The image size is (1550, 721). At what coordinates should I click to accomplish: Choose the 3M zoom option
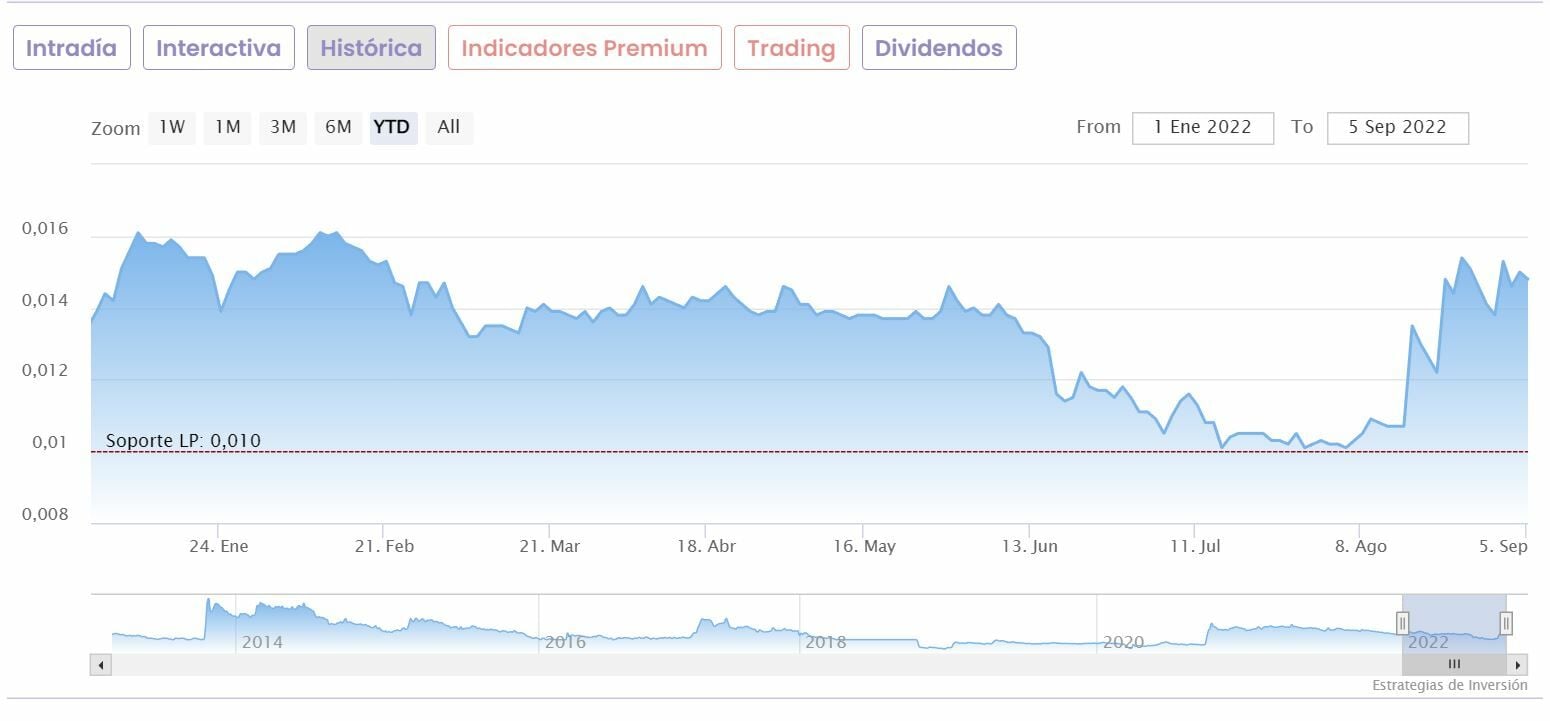(283, 127)
